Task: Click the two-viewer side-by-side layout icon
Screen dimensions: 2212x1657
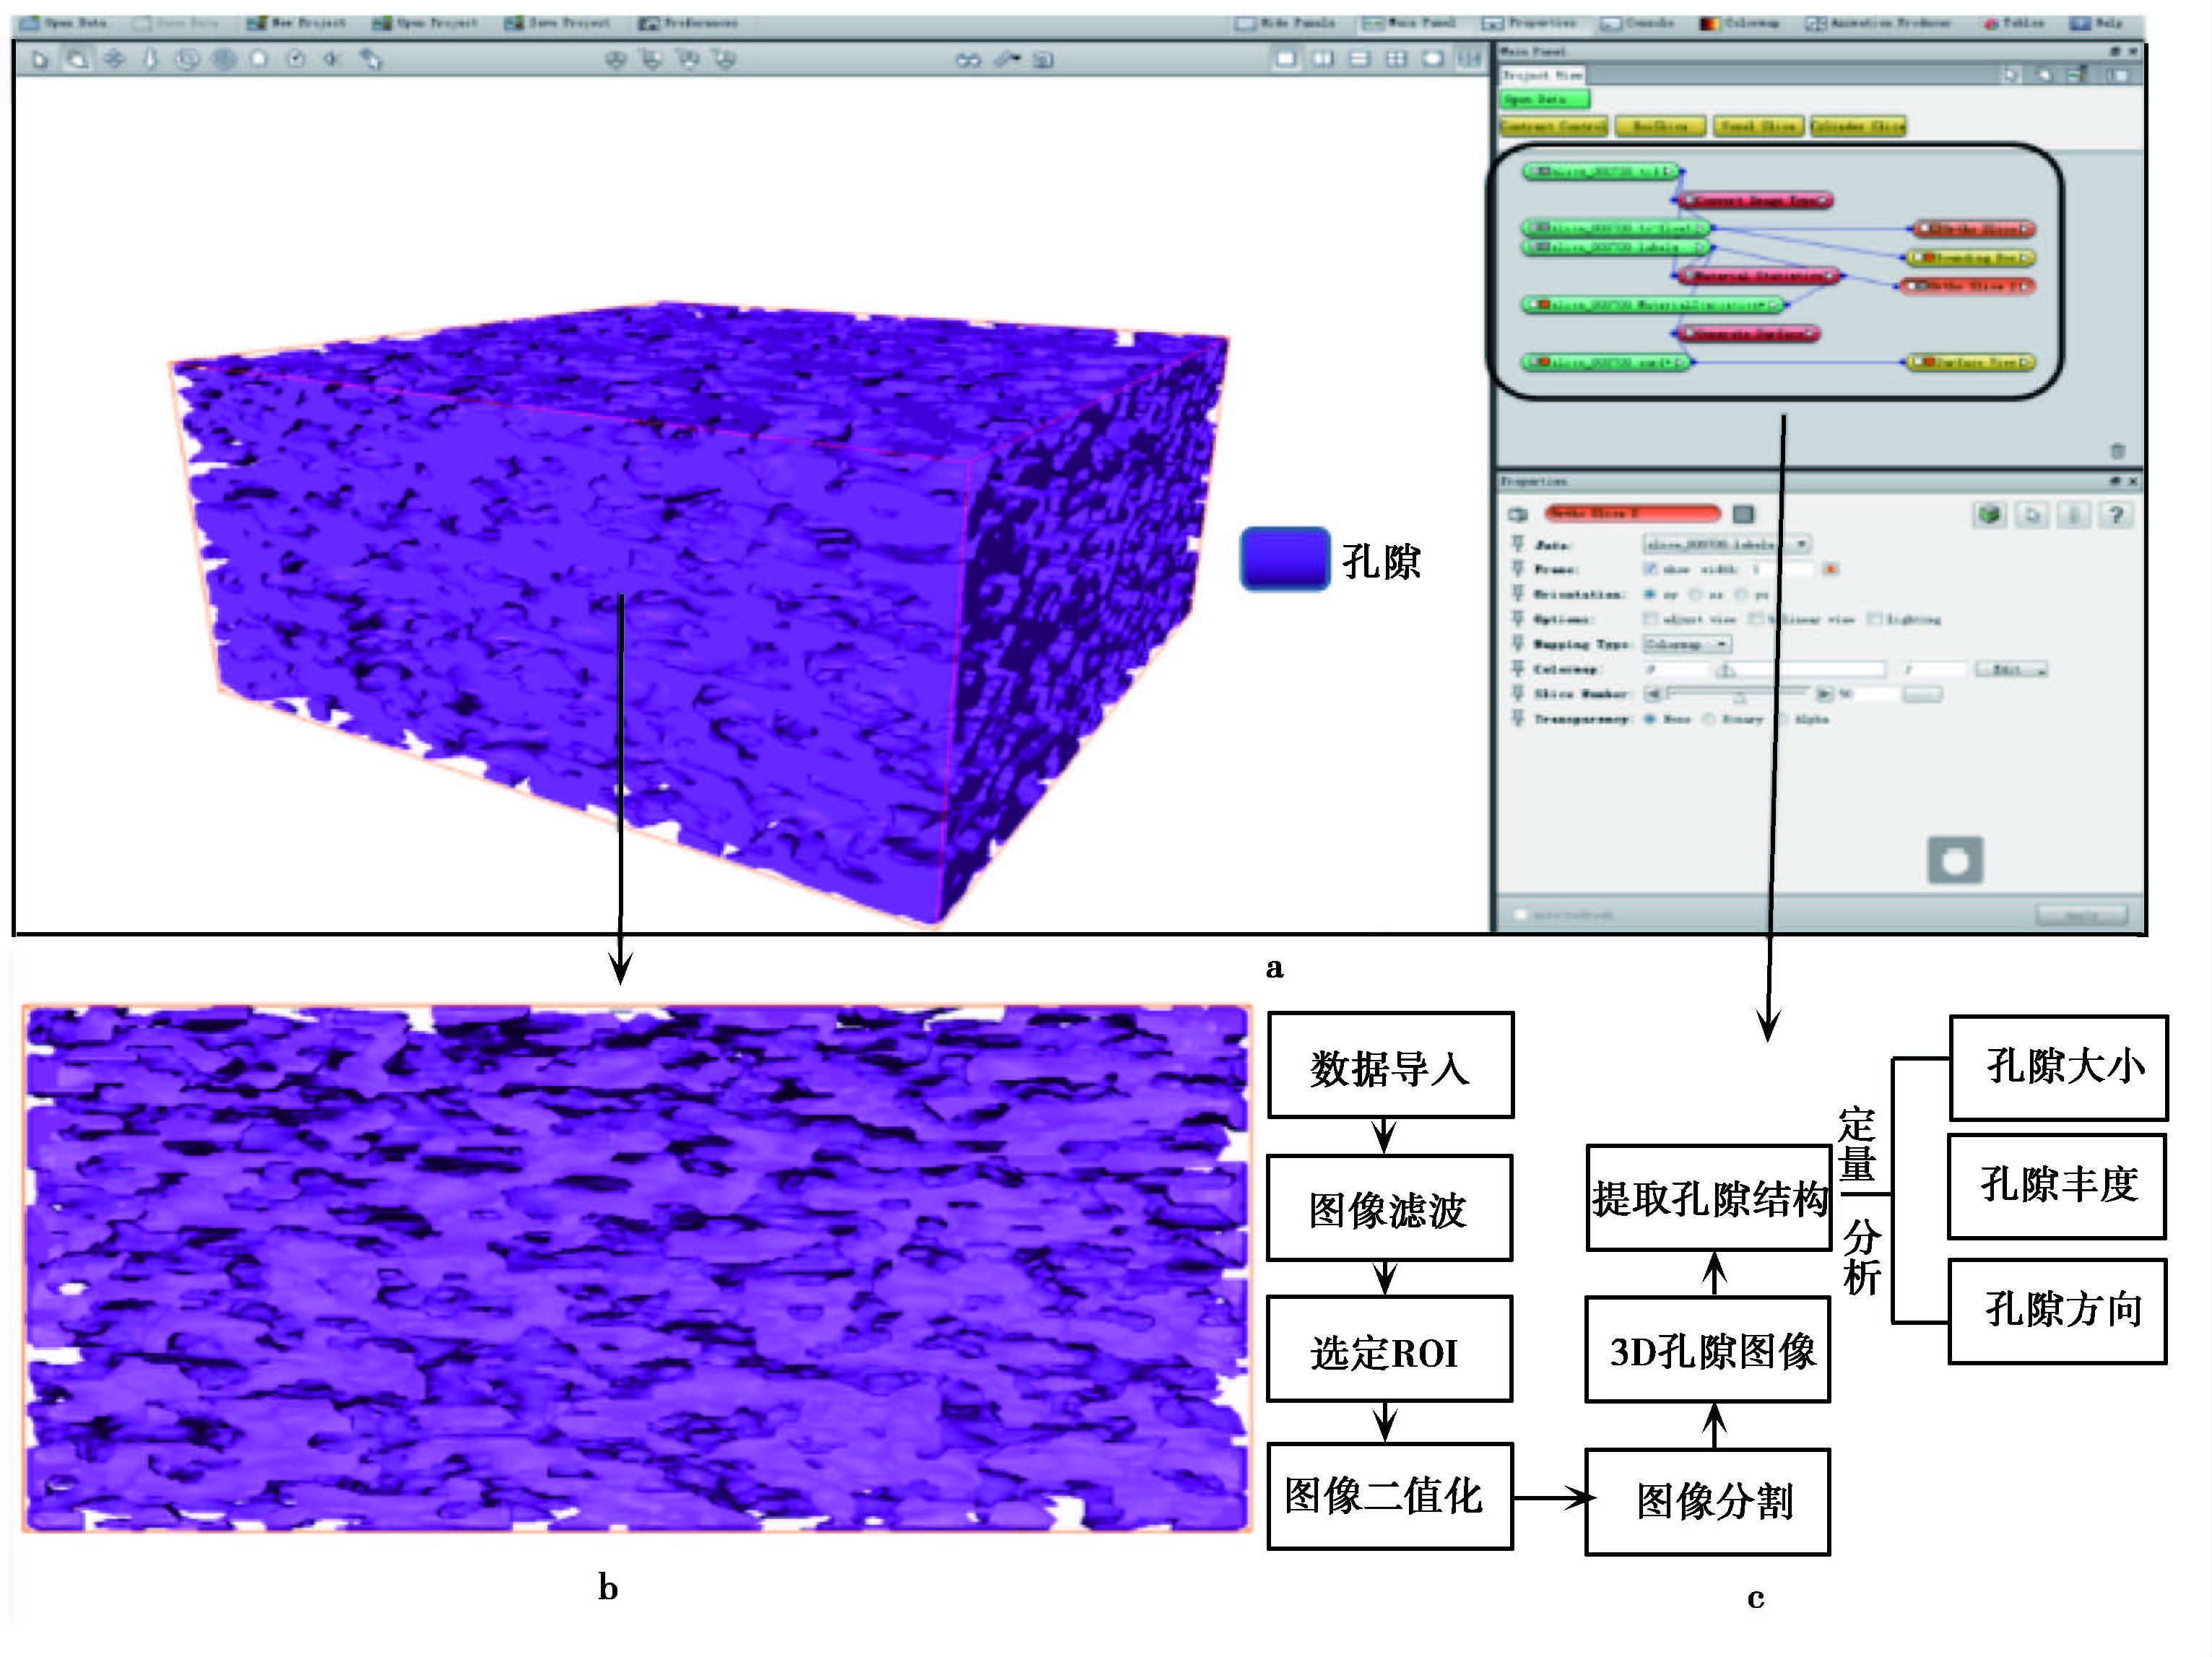Action: click(1323, 59)
